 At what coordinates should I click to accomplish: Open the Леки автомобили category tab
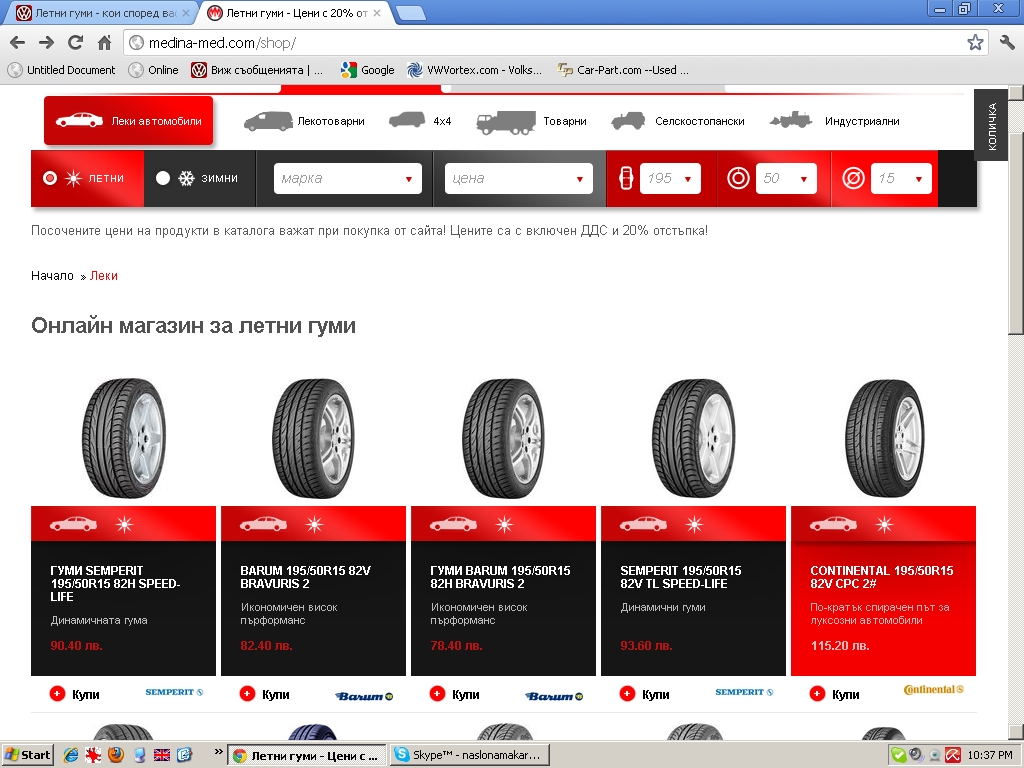[128, 121]
